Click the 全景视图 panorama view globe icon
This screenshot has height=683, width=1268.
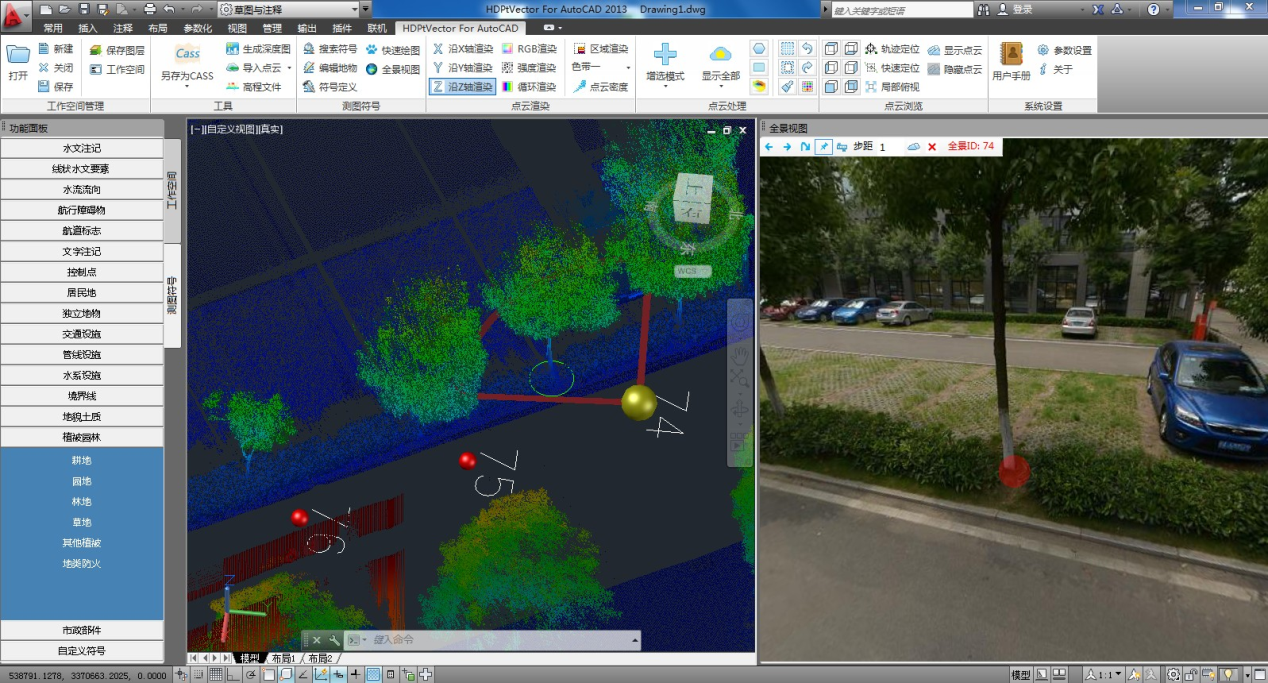(x=372, y=69)
